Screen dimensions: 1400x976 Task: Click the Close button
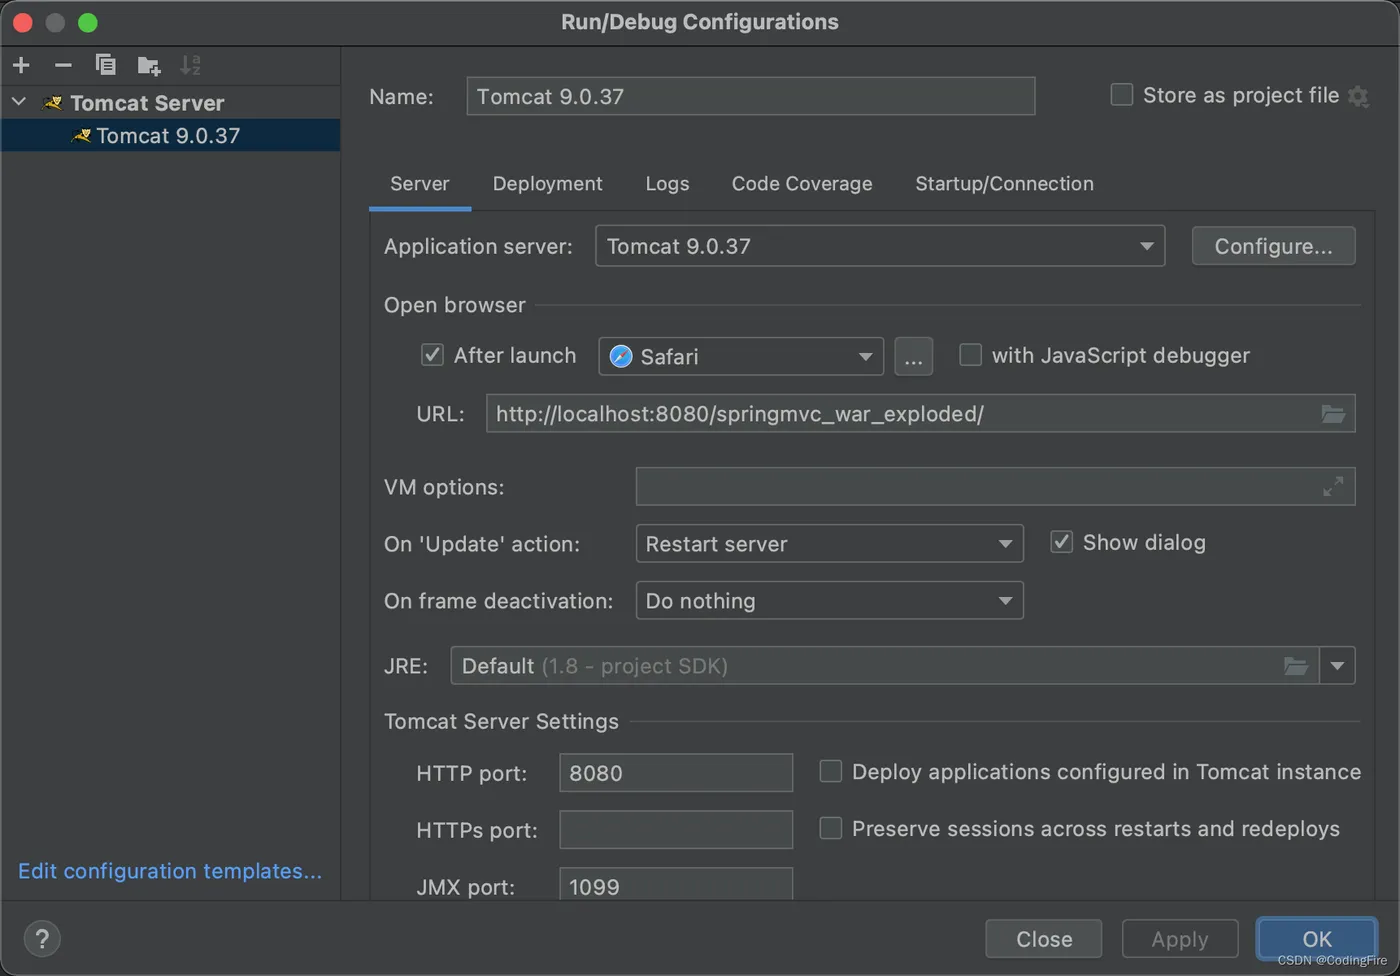[x=1044, y=939]
